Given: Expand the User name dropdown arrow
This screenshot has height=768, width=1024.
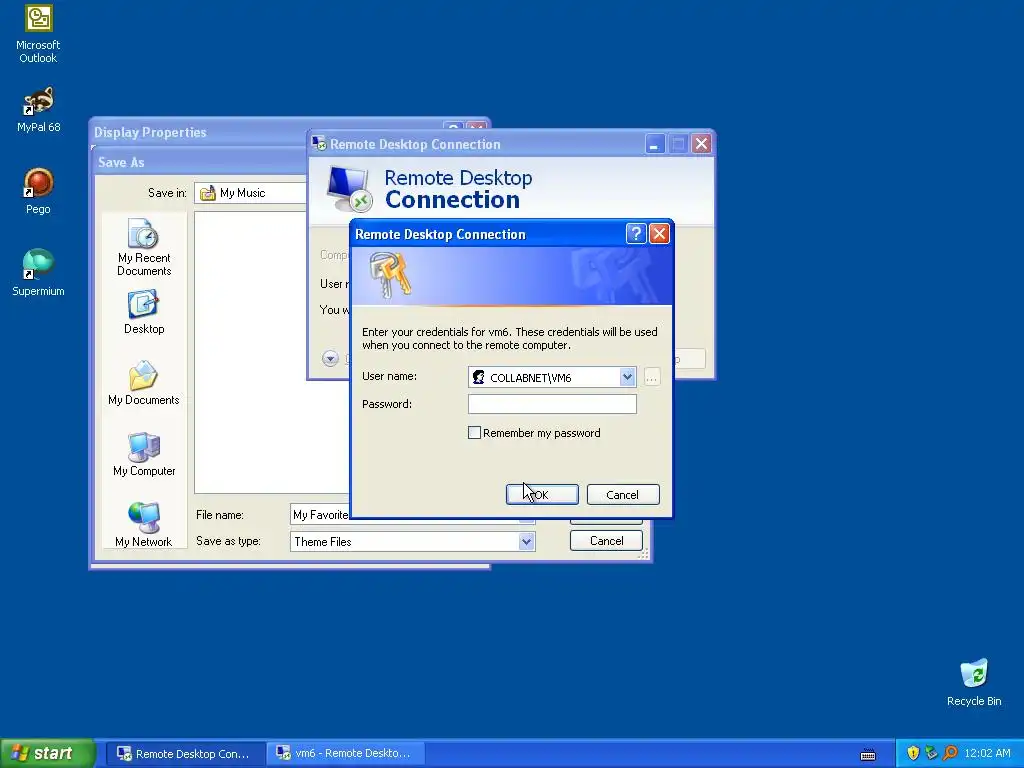Looking at the screenshot, I should (627, 377).
